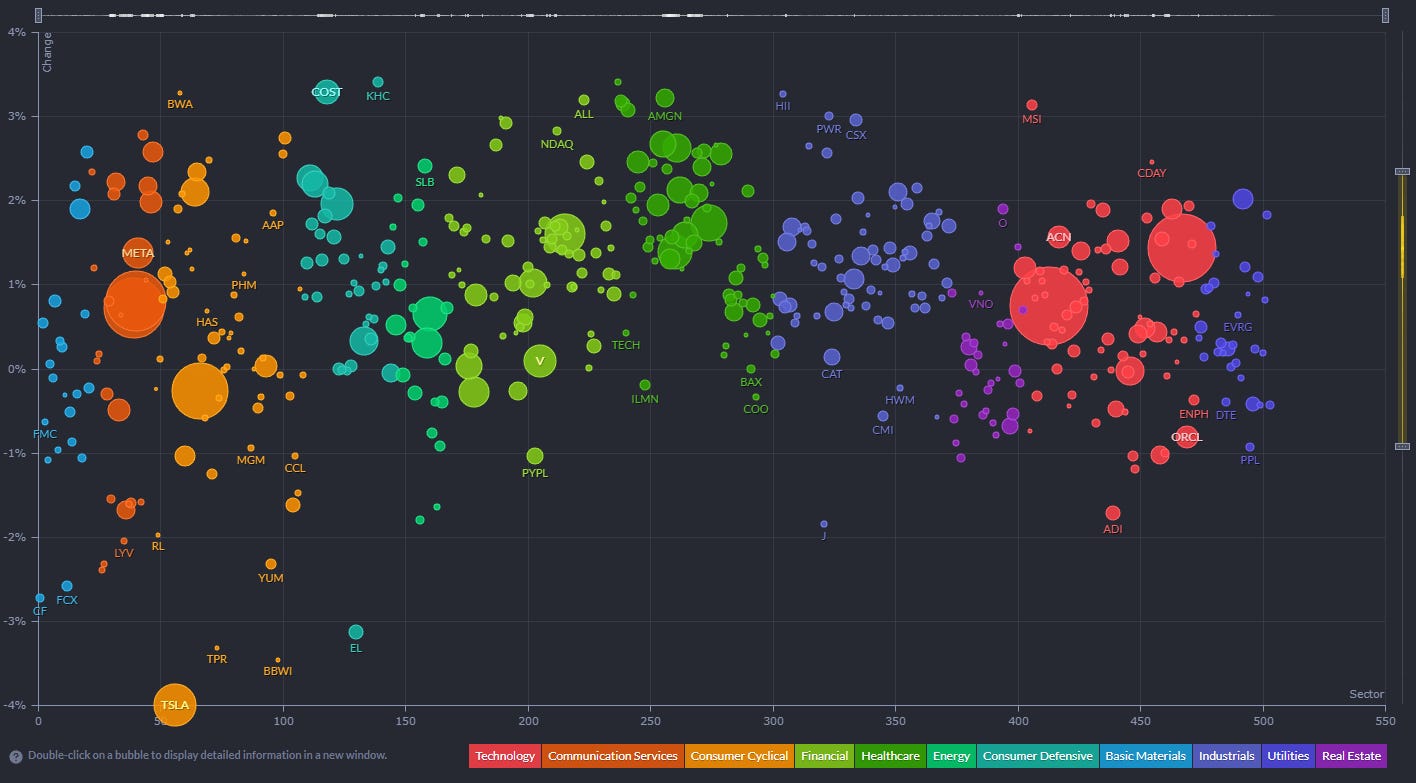
Task: Select the COST bubble
Action: (x=327, y=92)
